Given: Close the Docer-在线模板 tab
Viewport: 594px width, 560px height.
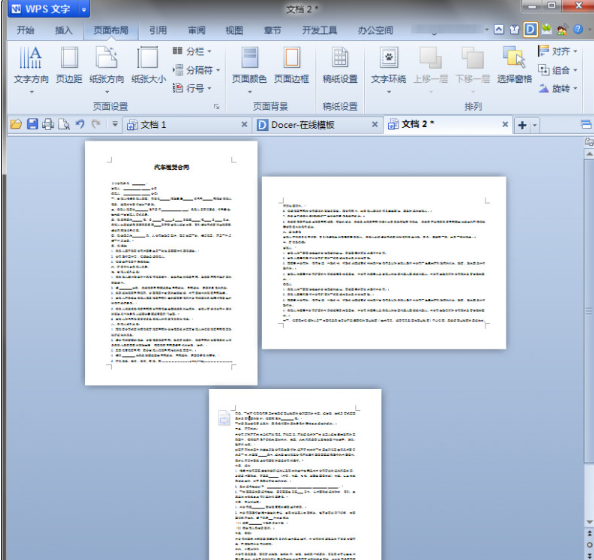Looking at the screenshot, I should coord(375,124).
